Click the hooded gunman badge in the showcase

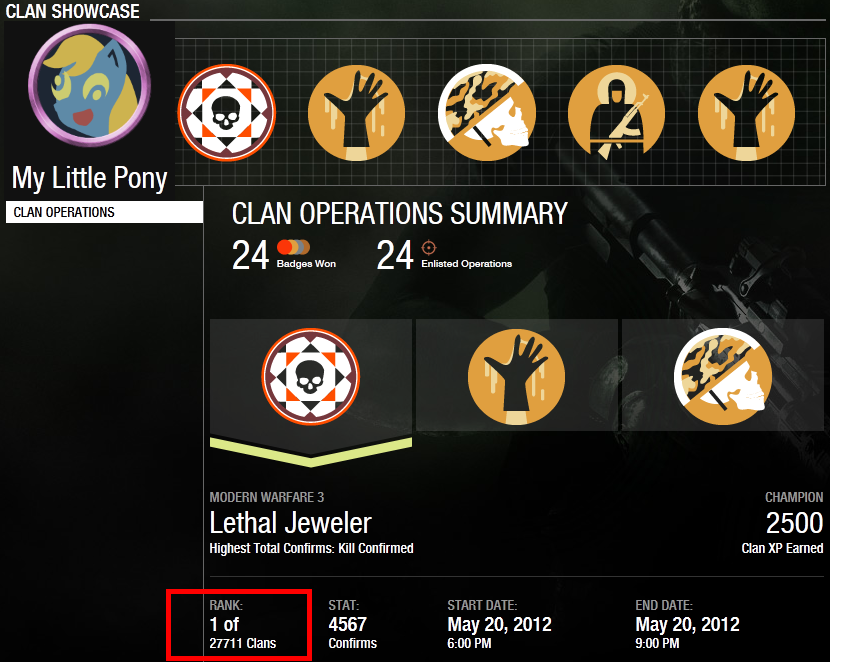point(616,113)
